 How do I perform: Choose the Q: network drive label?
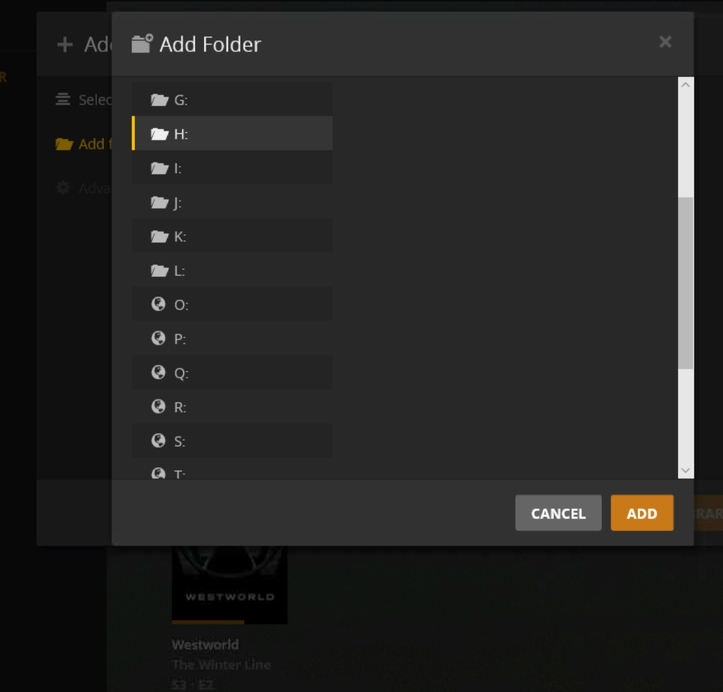click(x=181, y=373)
